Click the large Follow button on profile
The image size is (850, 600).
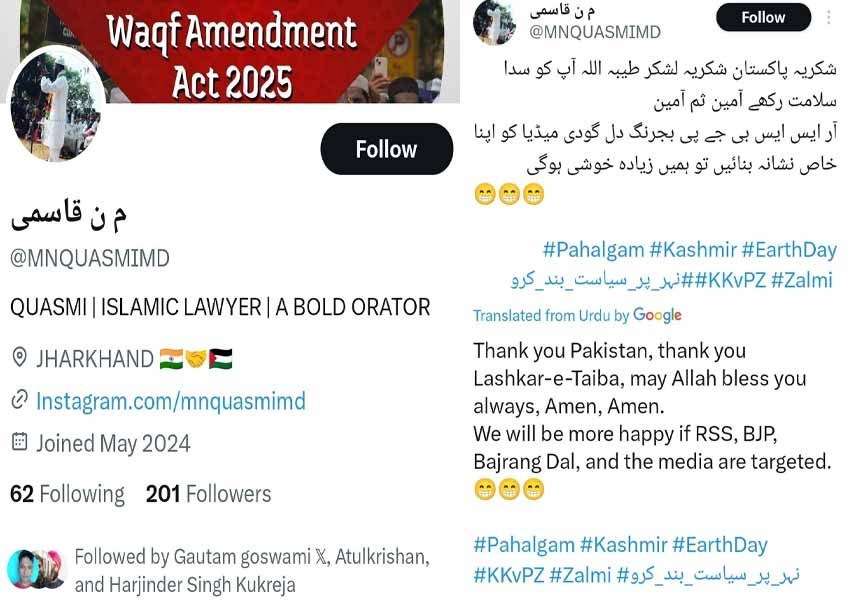(387, 149)
